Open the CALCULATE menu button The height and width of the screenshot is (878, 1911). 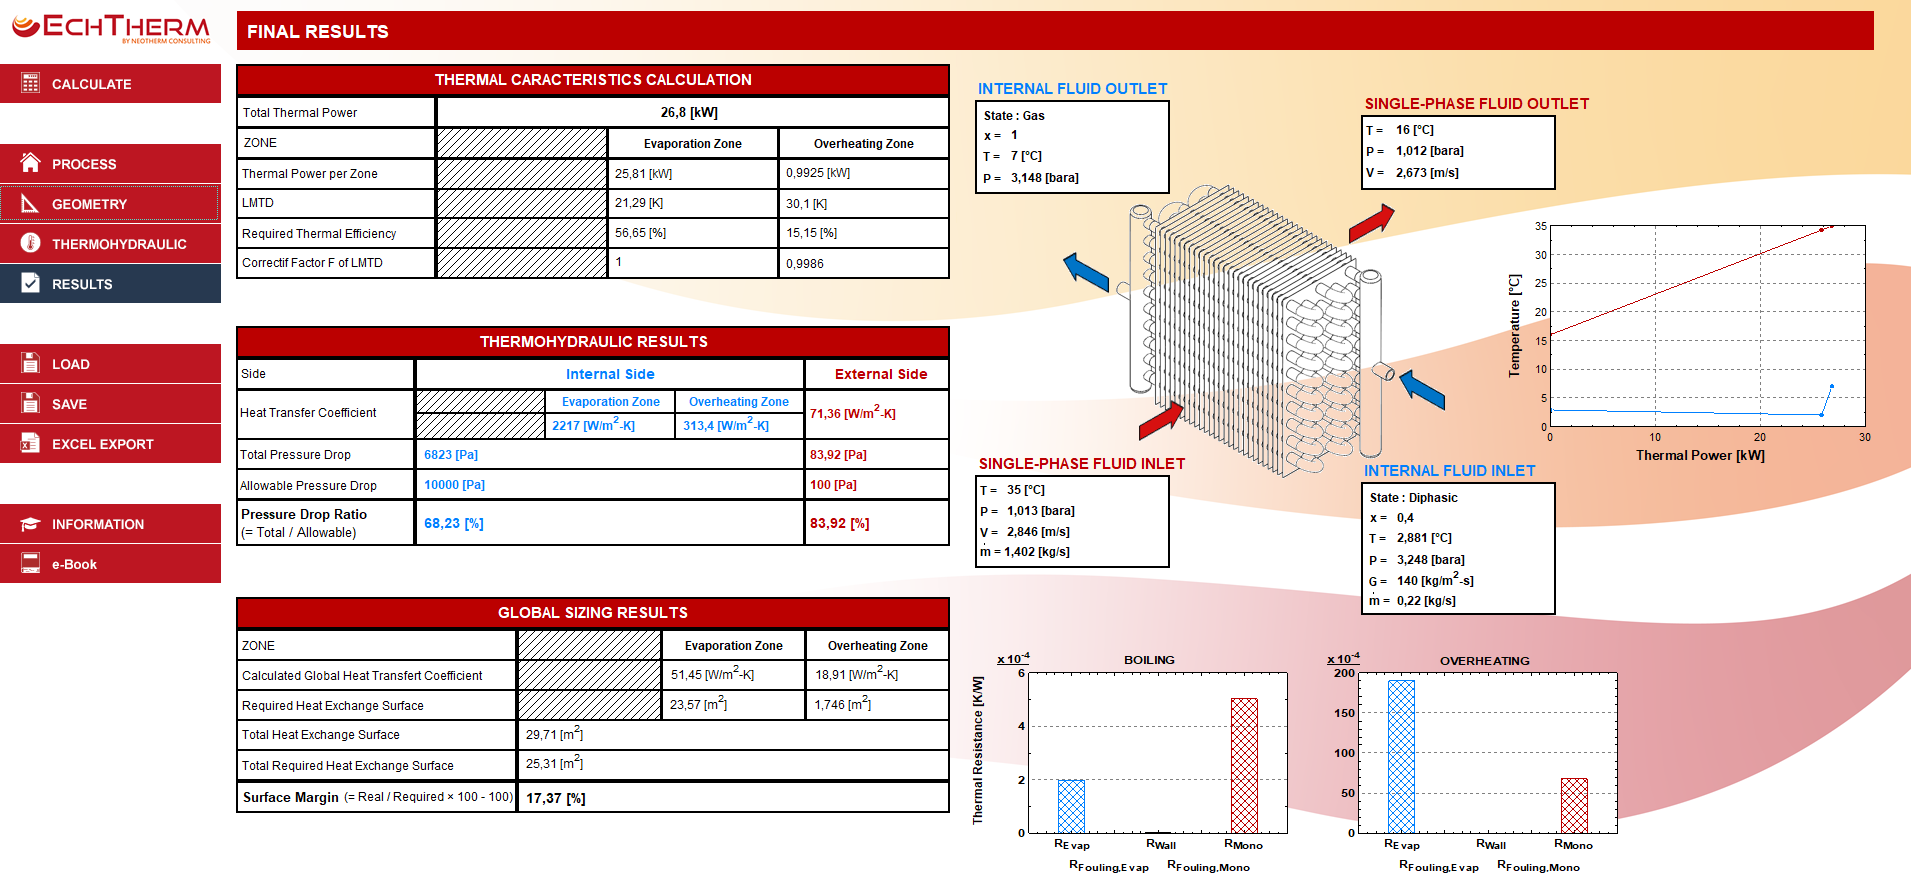click(110, 84)
